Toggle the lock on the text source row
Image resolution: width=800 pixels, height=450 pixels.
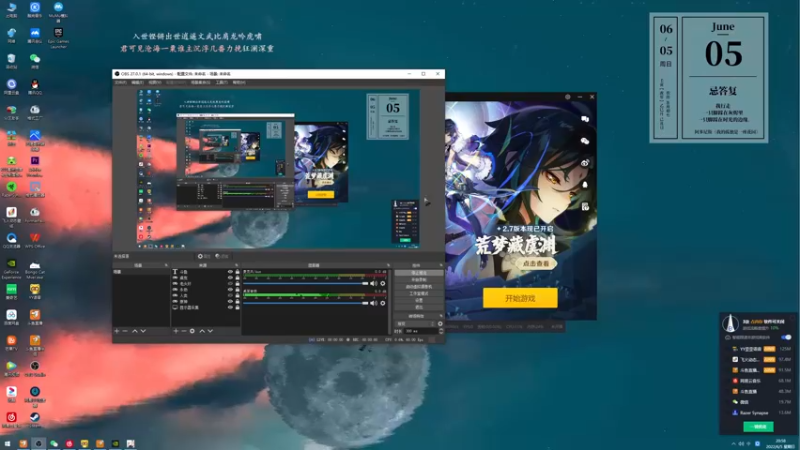pyautogui.click(x=237, y=272)
